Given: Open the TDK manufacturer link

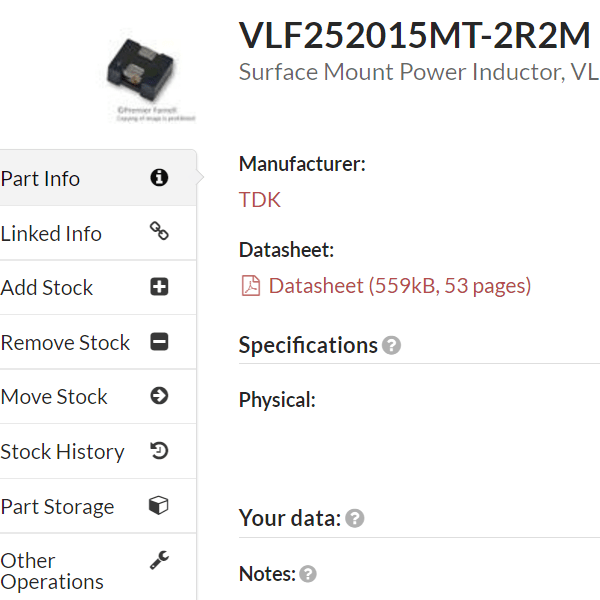Looking at the screenshot, I should pyautogui.click(x=260, y=200).
